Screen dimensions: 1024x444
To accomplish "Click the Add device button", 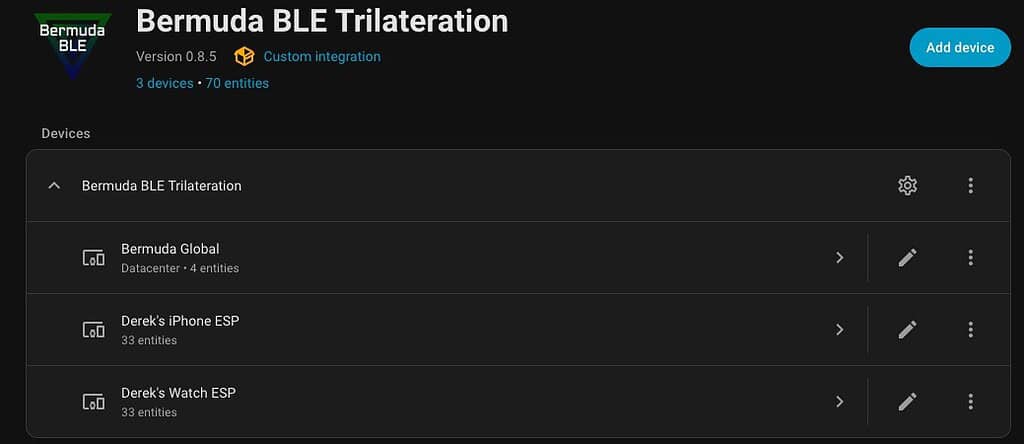I will (959, 47).
